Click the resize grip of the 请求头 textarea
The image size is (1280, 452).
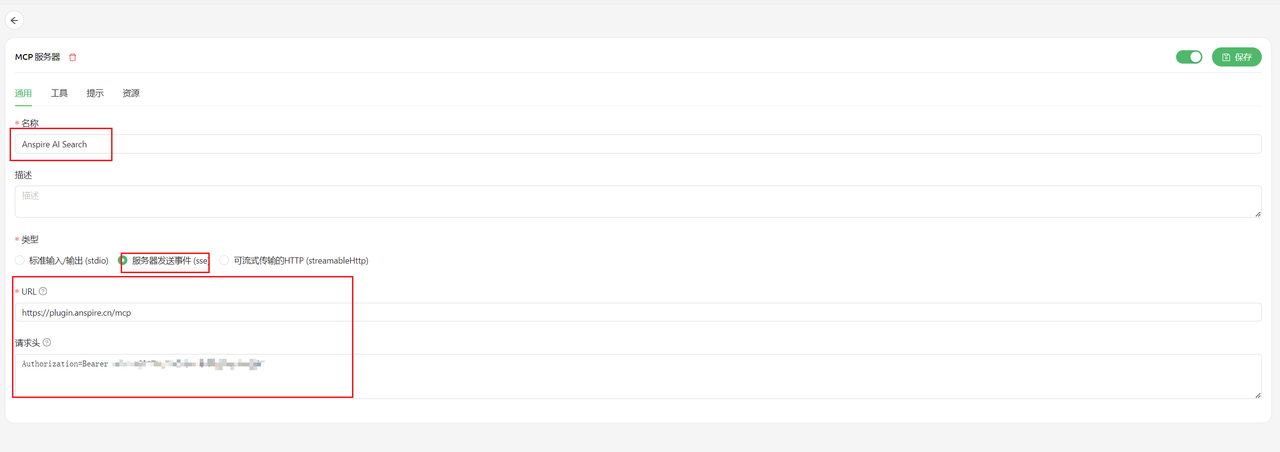tap(1257, 394)
